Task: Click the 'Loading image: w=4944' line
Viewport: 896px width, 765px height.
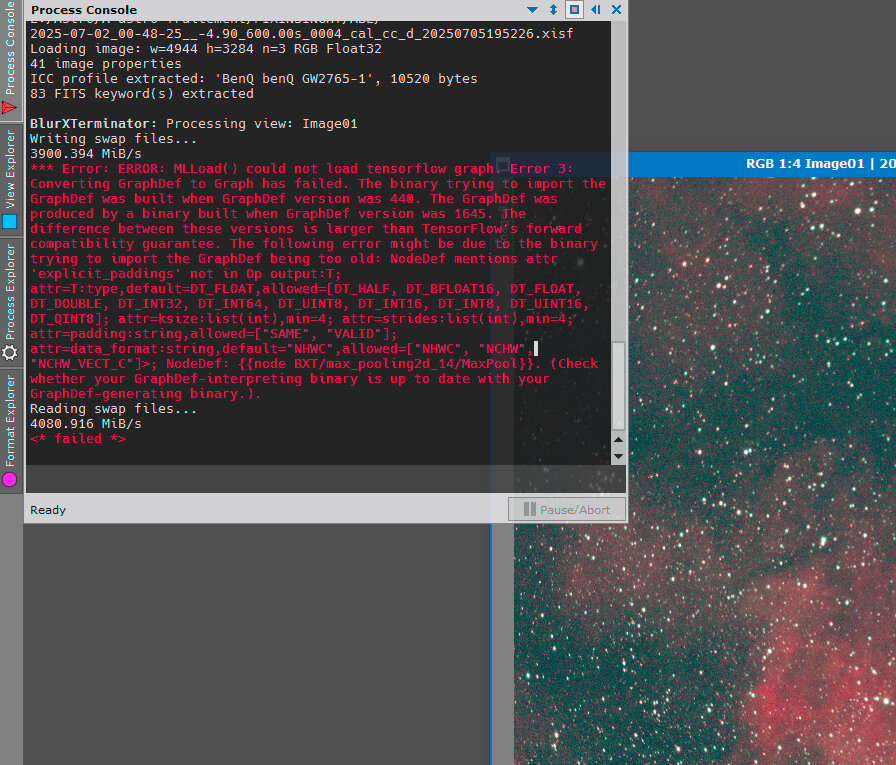Action: click(206, 49)
